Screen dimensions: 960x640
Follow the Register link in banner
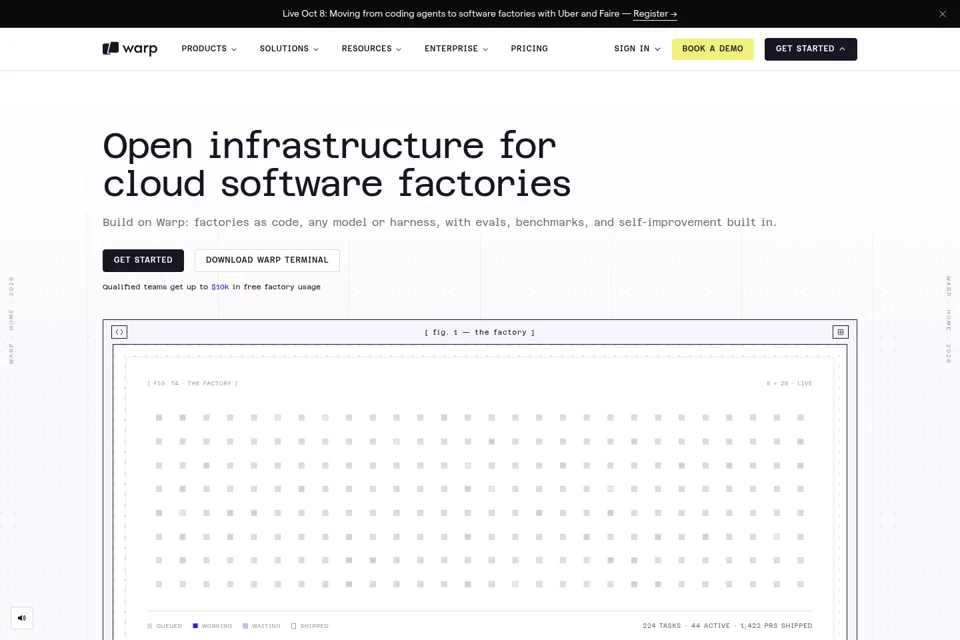(x=655, y=13)
